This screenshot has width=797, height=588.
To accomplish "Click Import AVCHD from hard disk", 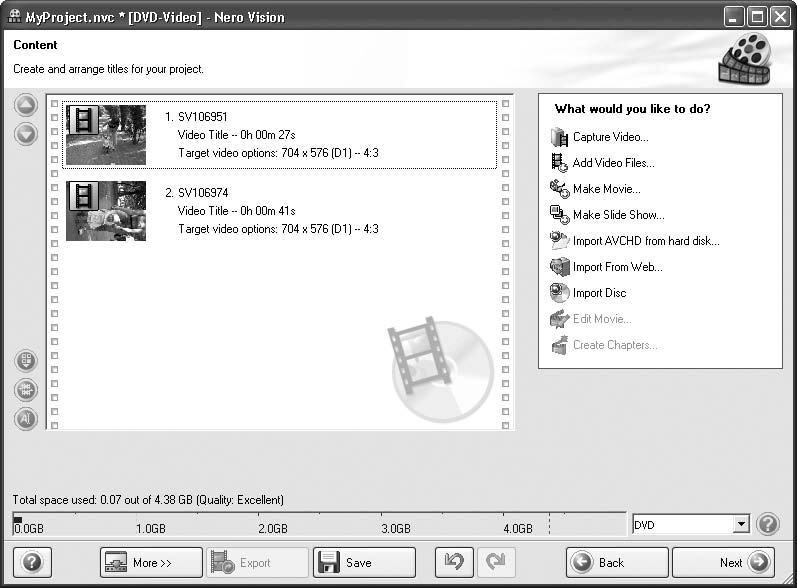I will pos(645,241).
